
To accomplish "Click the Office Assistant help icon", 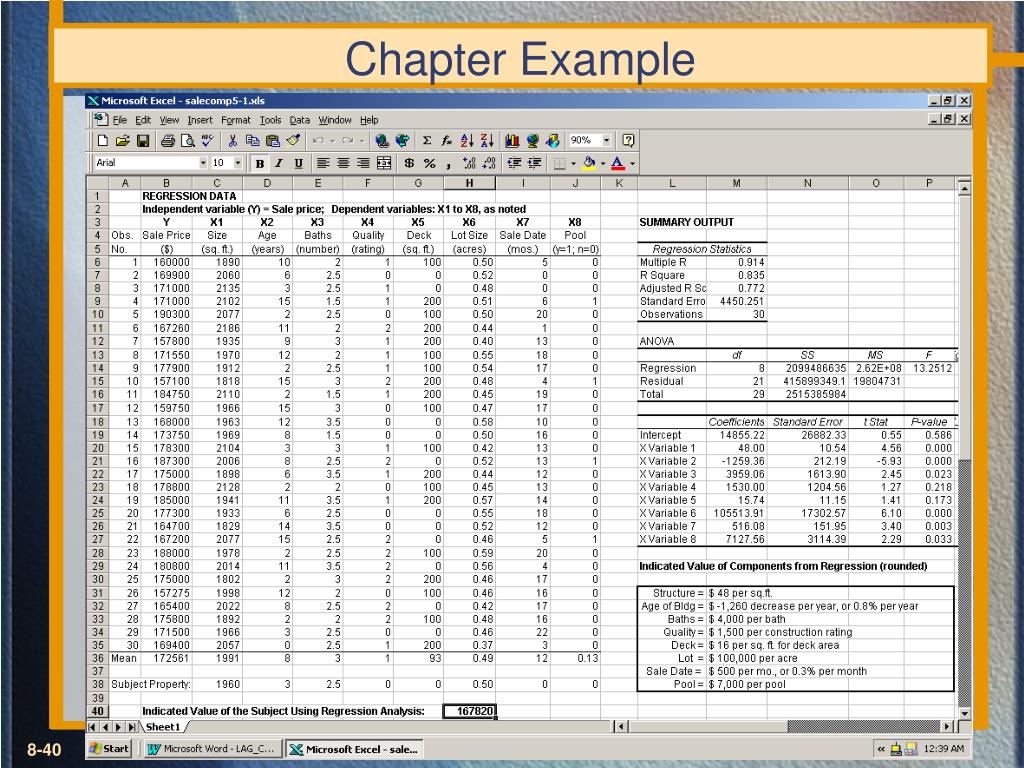I will pos(628,140).
